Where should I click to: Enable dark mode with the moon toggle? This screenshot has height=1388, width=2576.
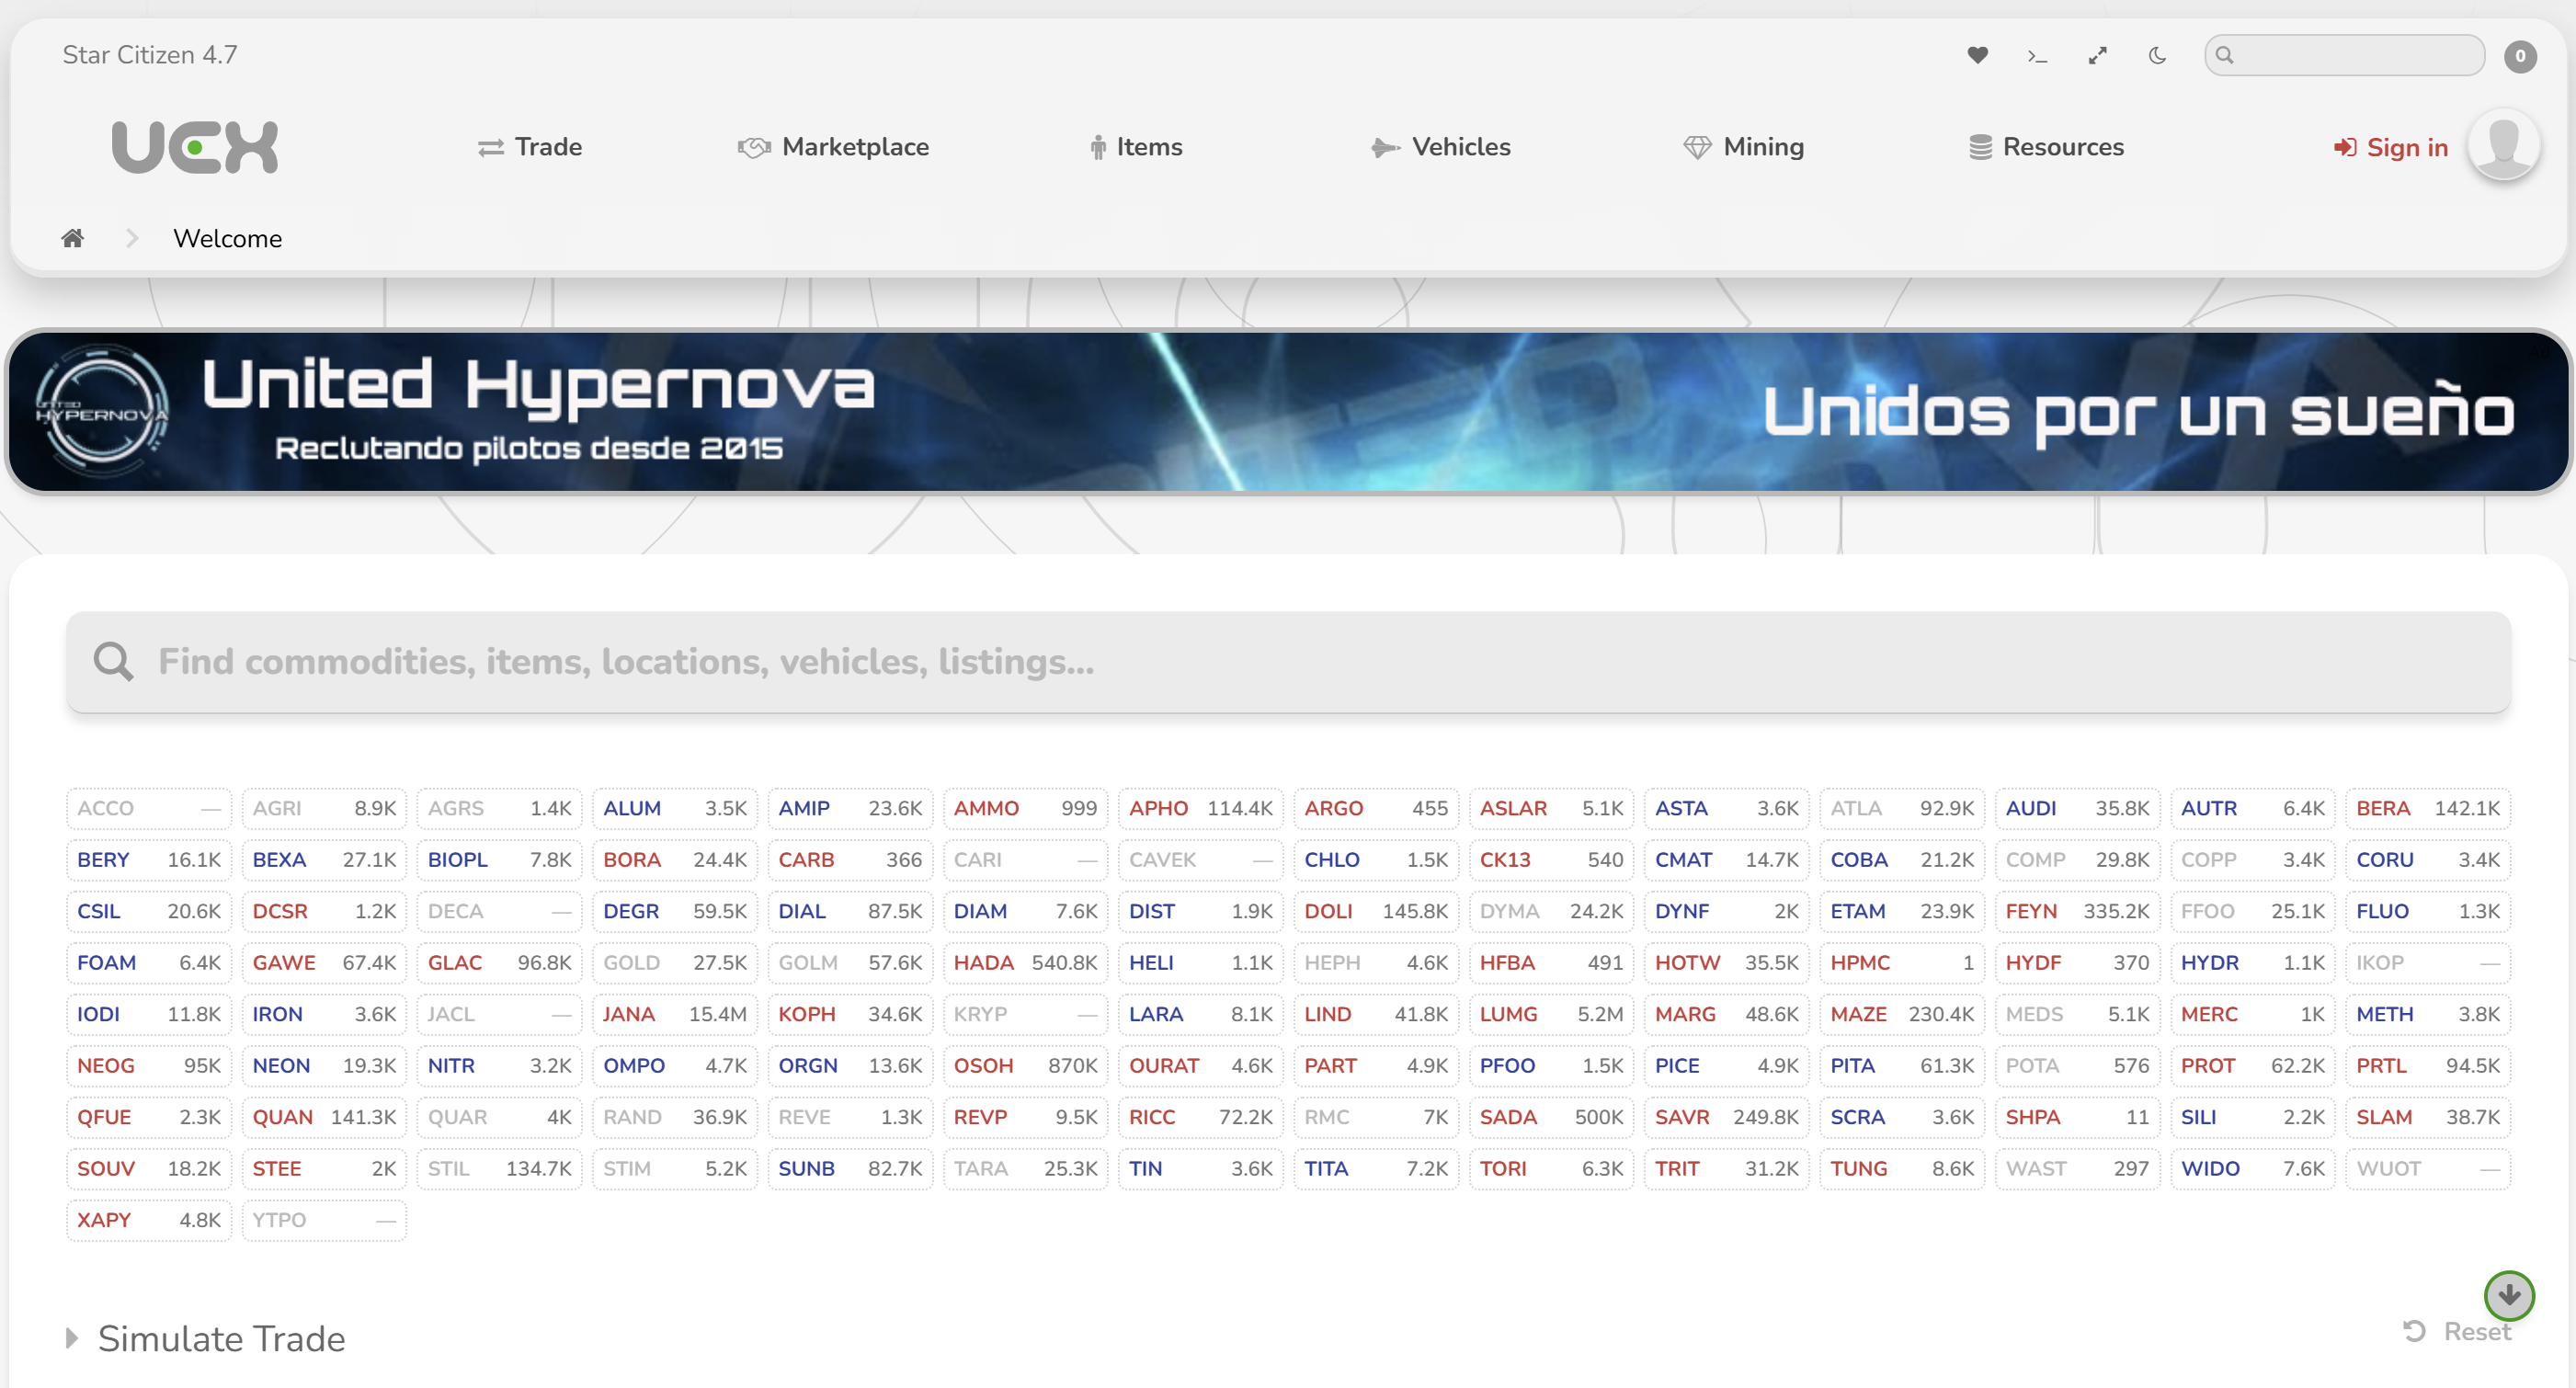coord(2156,55)
